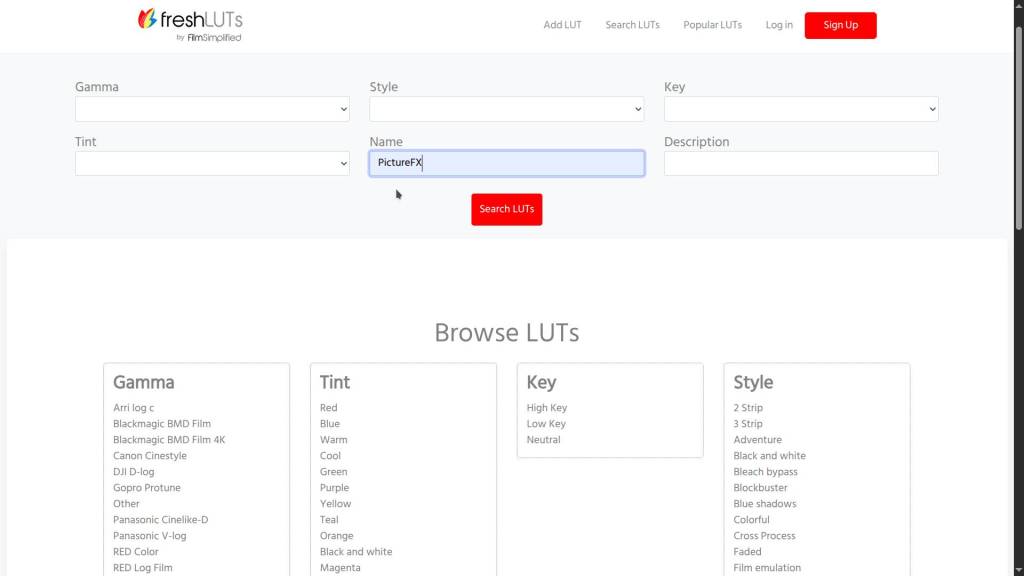
Task: Select High Key link
Action: pyautogui.click(x=547, y=408)
